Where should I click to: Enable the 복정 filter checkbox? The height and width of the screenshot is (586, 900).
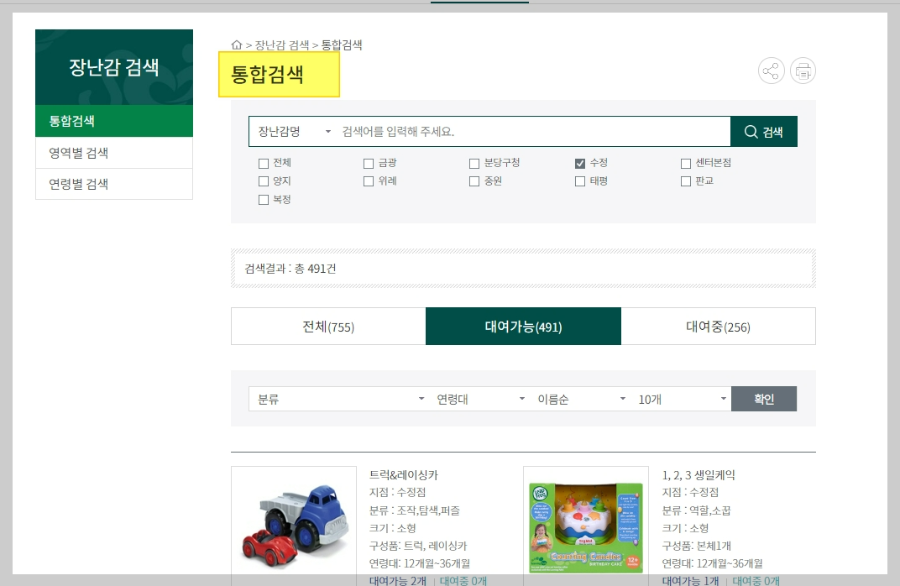(x=262, y=200)
